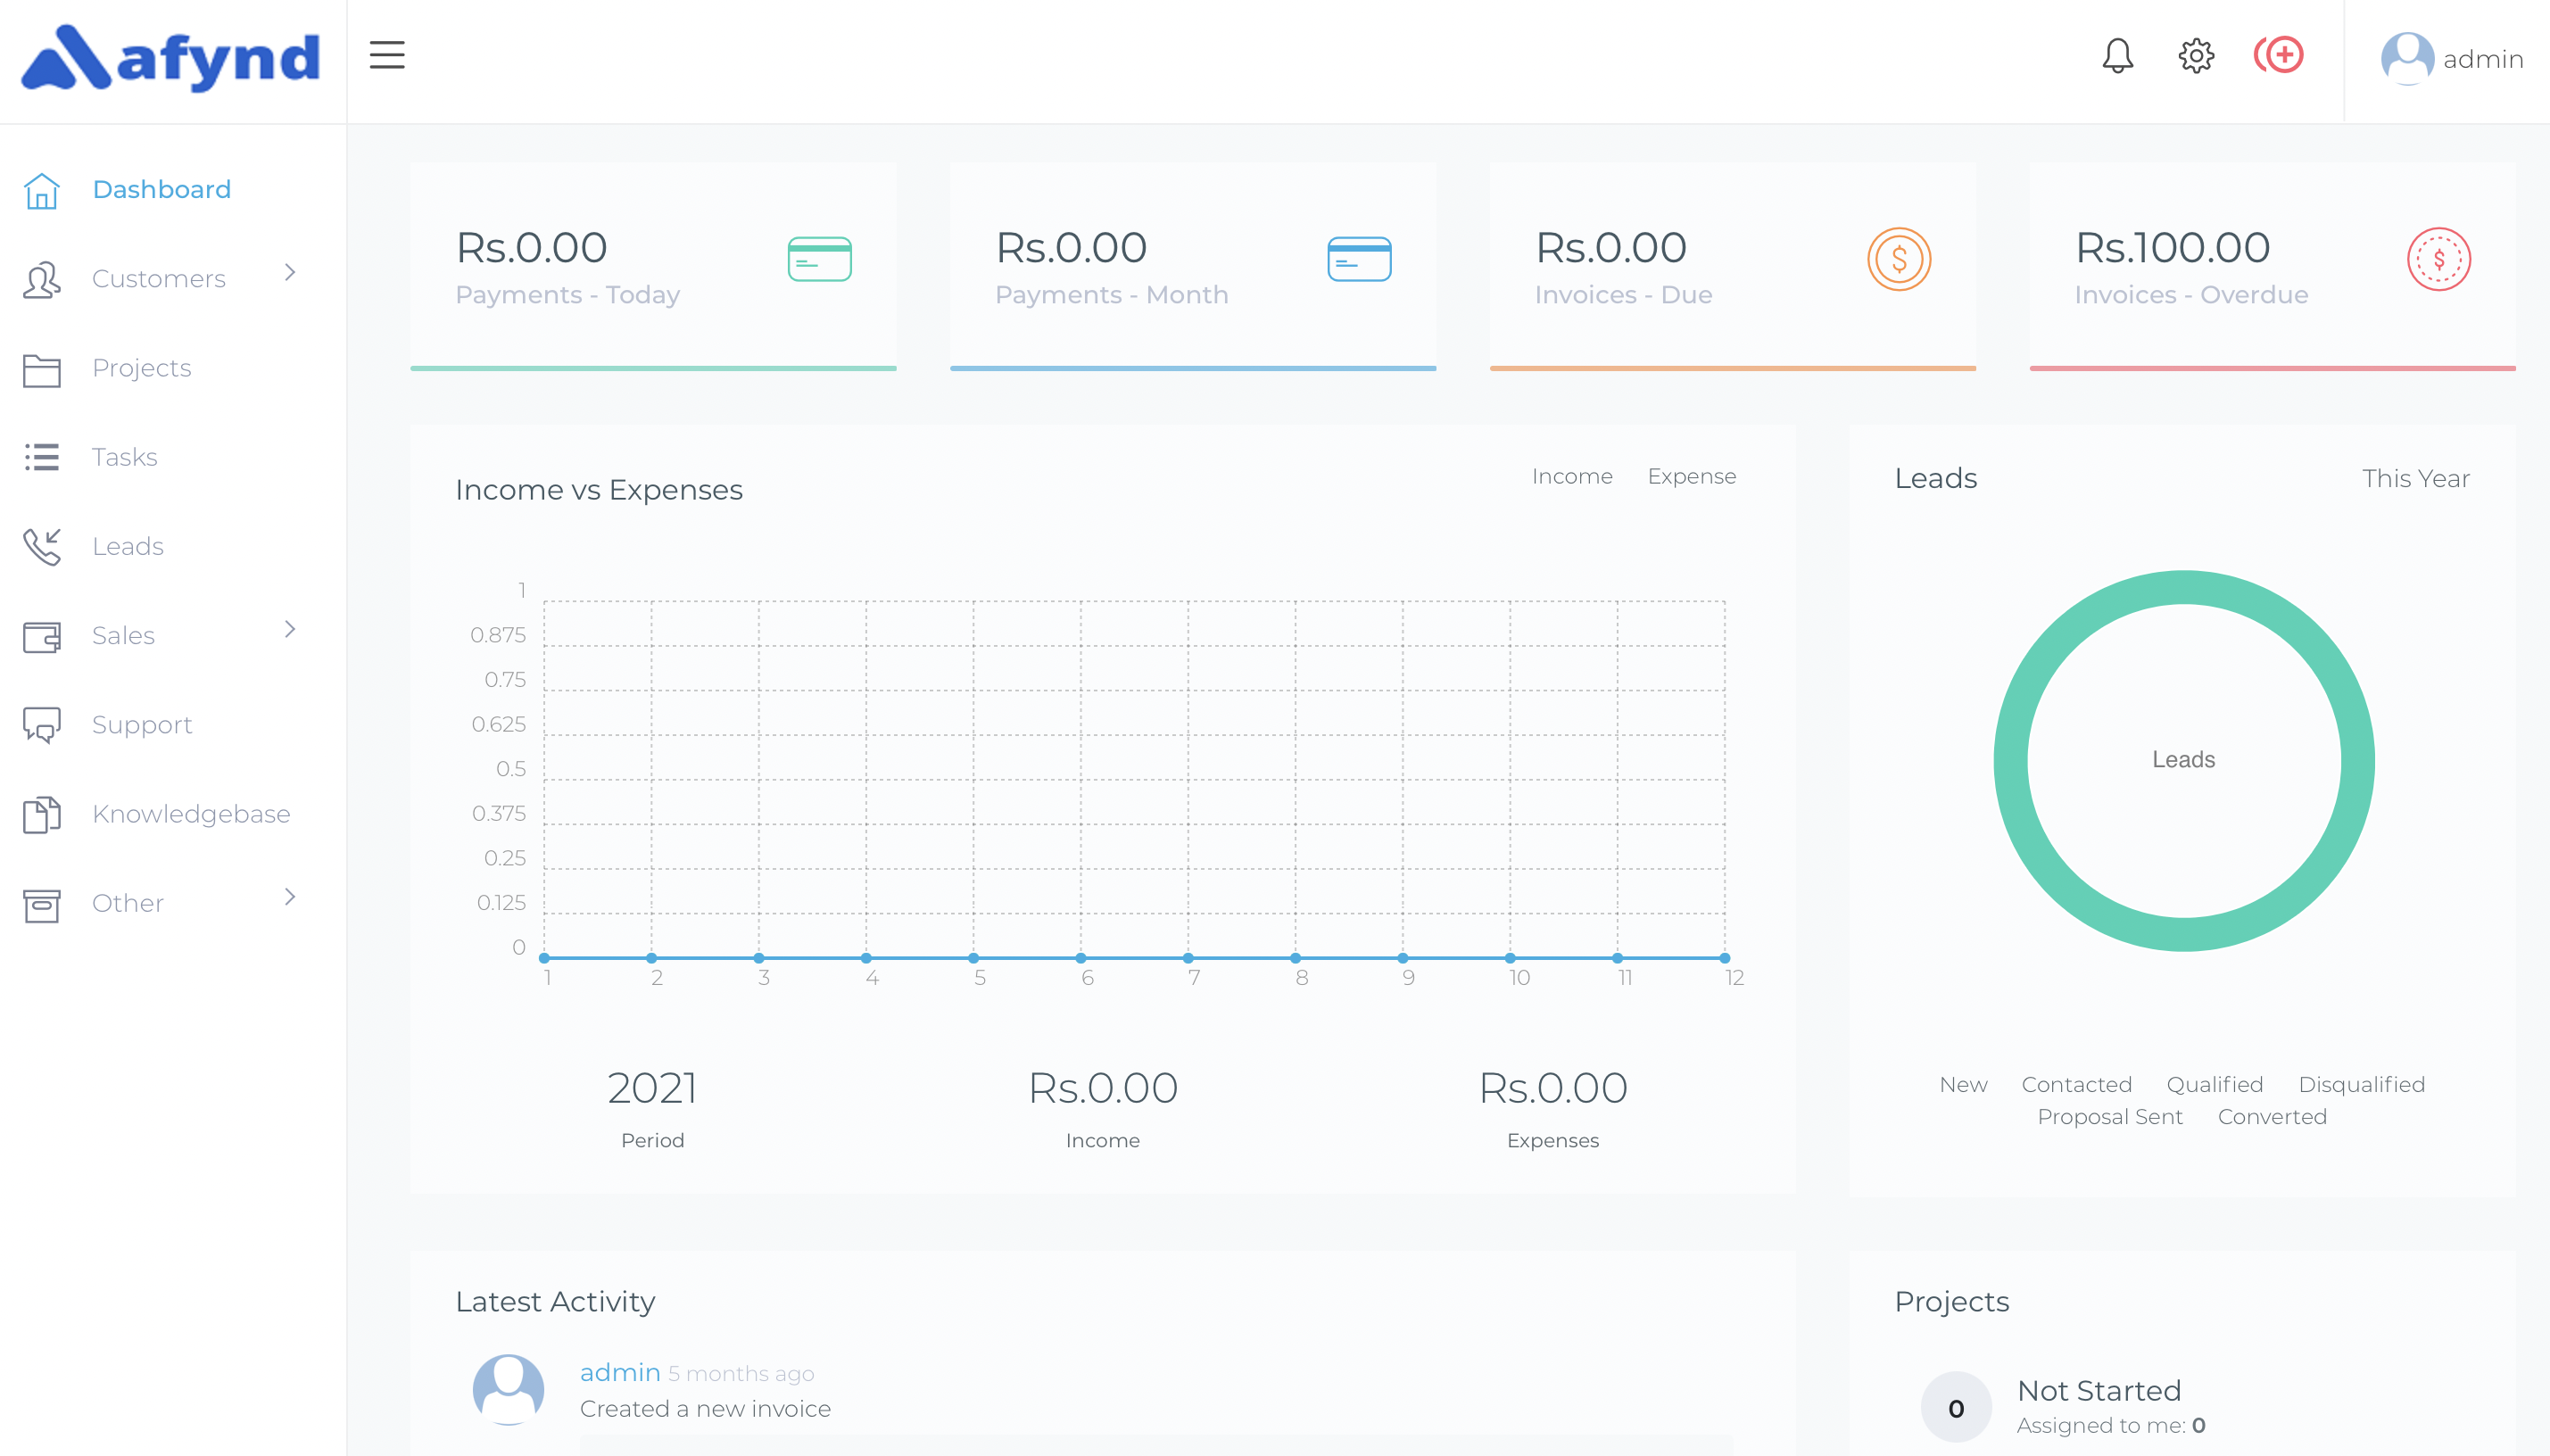This screenshot has width=2550, height=1456.
Task: Click the Knowledgebase documents icon
Action: [x=42, y=814]
